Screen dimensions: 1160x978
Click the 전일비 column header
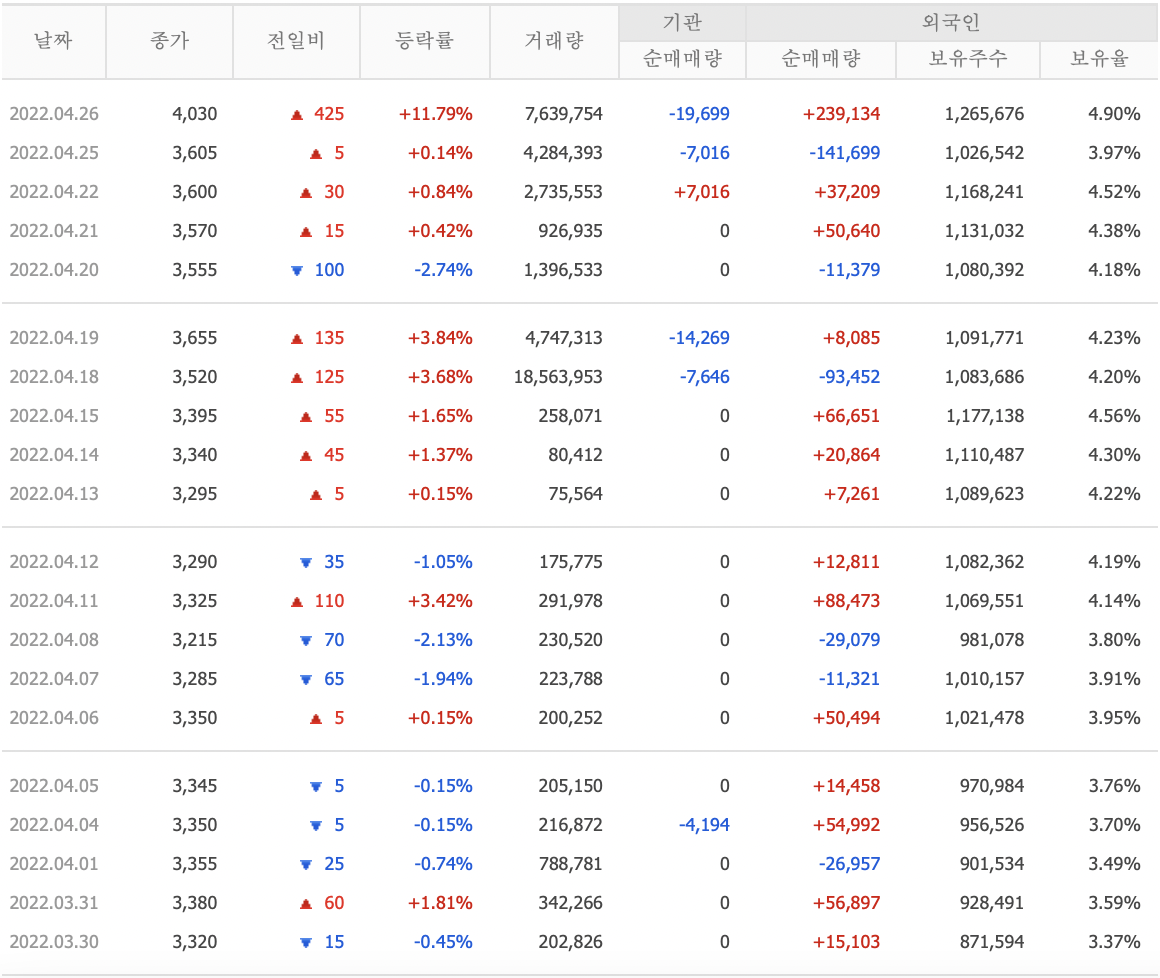tap(296, 41)
